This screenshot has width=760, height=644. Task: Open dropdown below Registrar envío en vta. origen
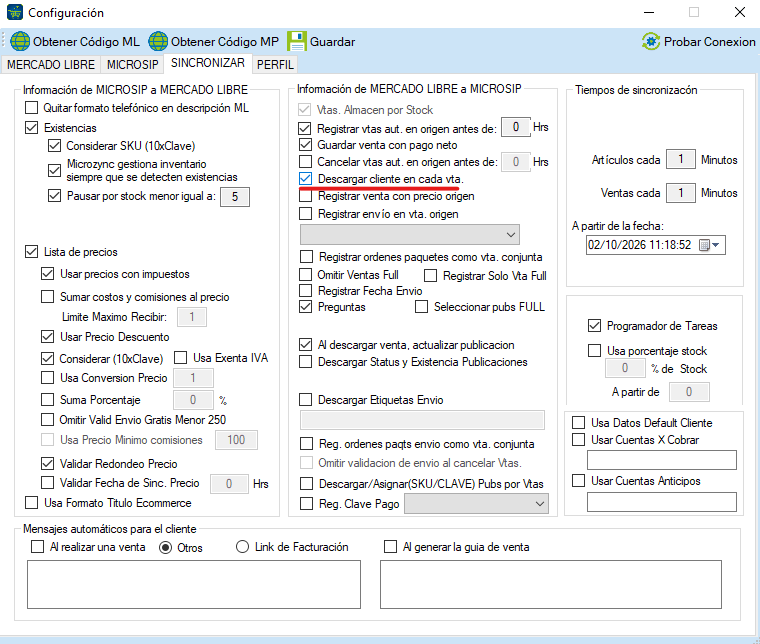tap(410, 235)
